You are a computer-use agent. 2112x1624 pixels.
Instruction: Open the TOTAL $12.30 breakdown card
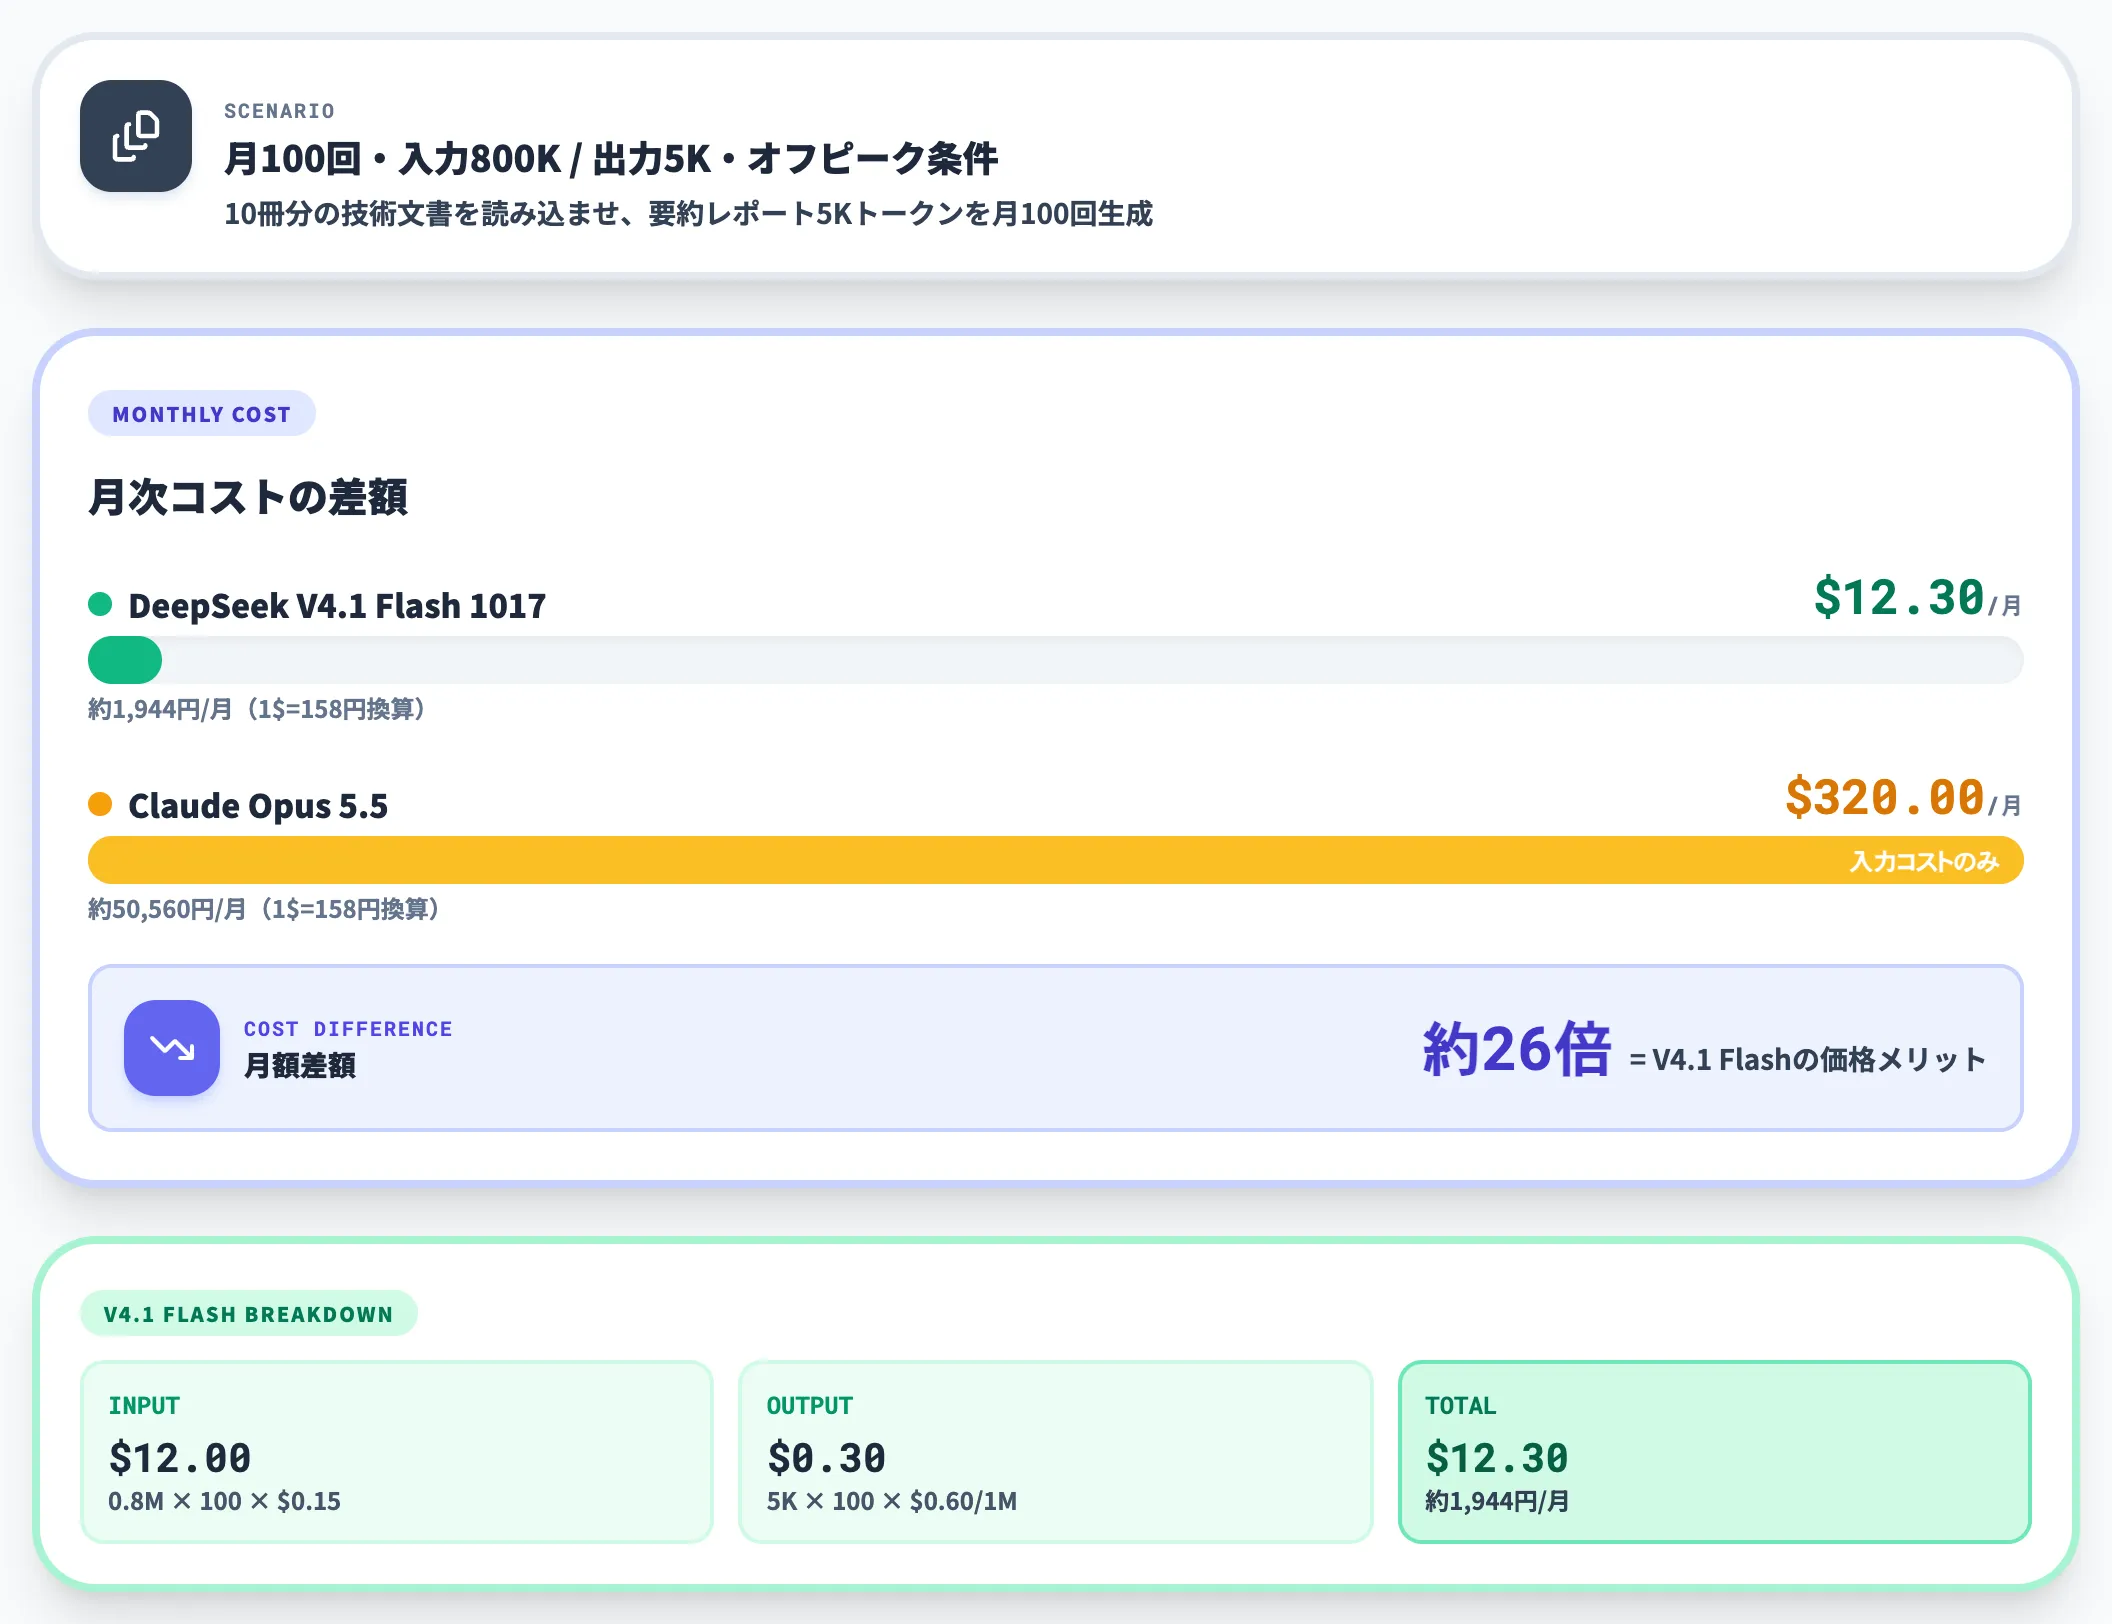tap(1714, 1452)
